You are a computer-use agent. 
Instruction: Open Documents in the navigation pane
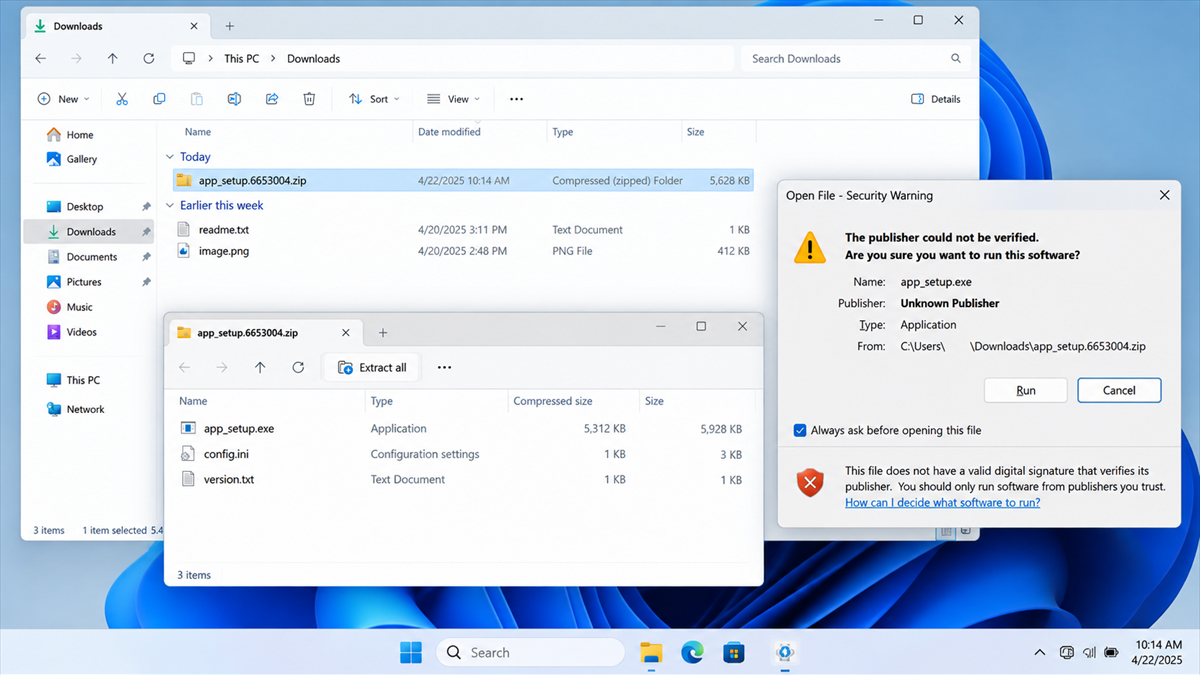[92, 257]
